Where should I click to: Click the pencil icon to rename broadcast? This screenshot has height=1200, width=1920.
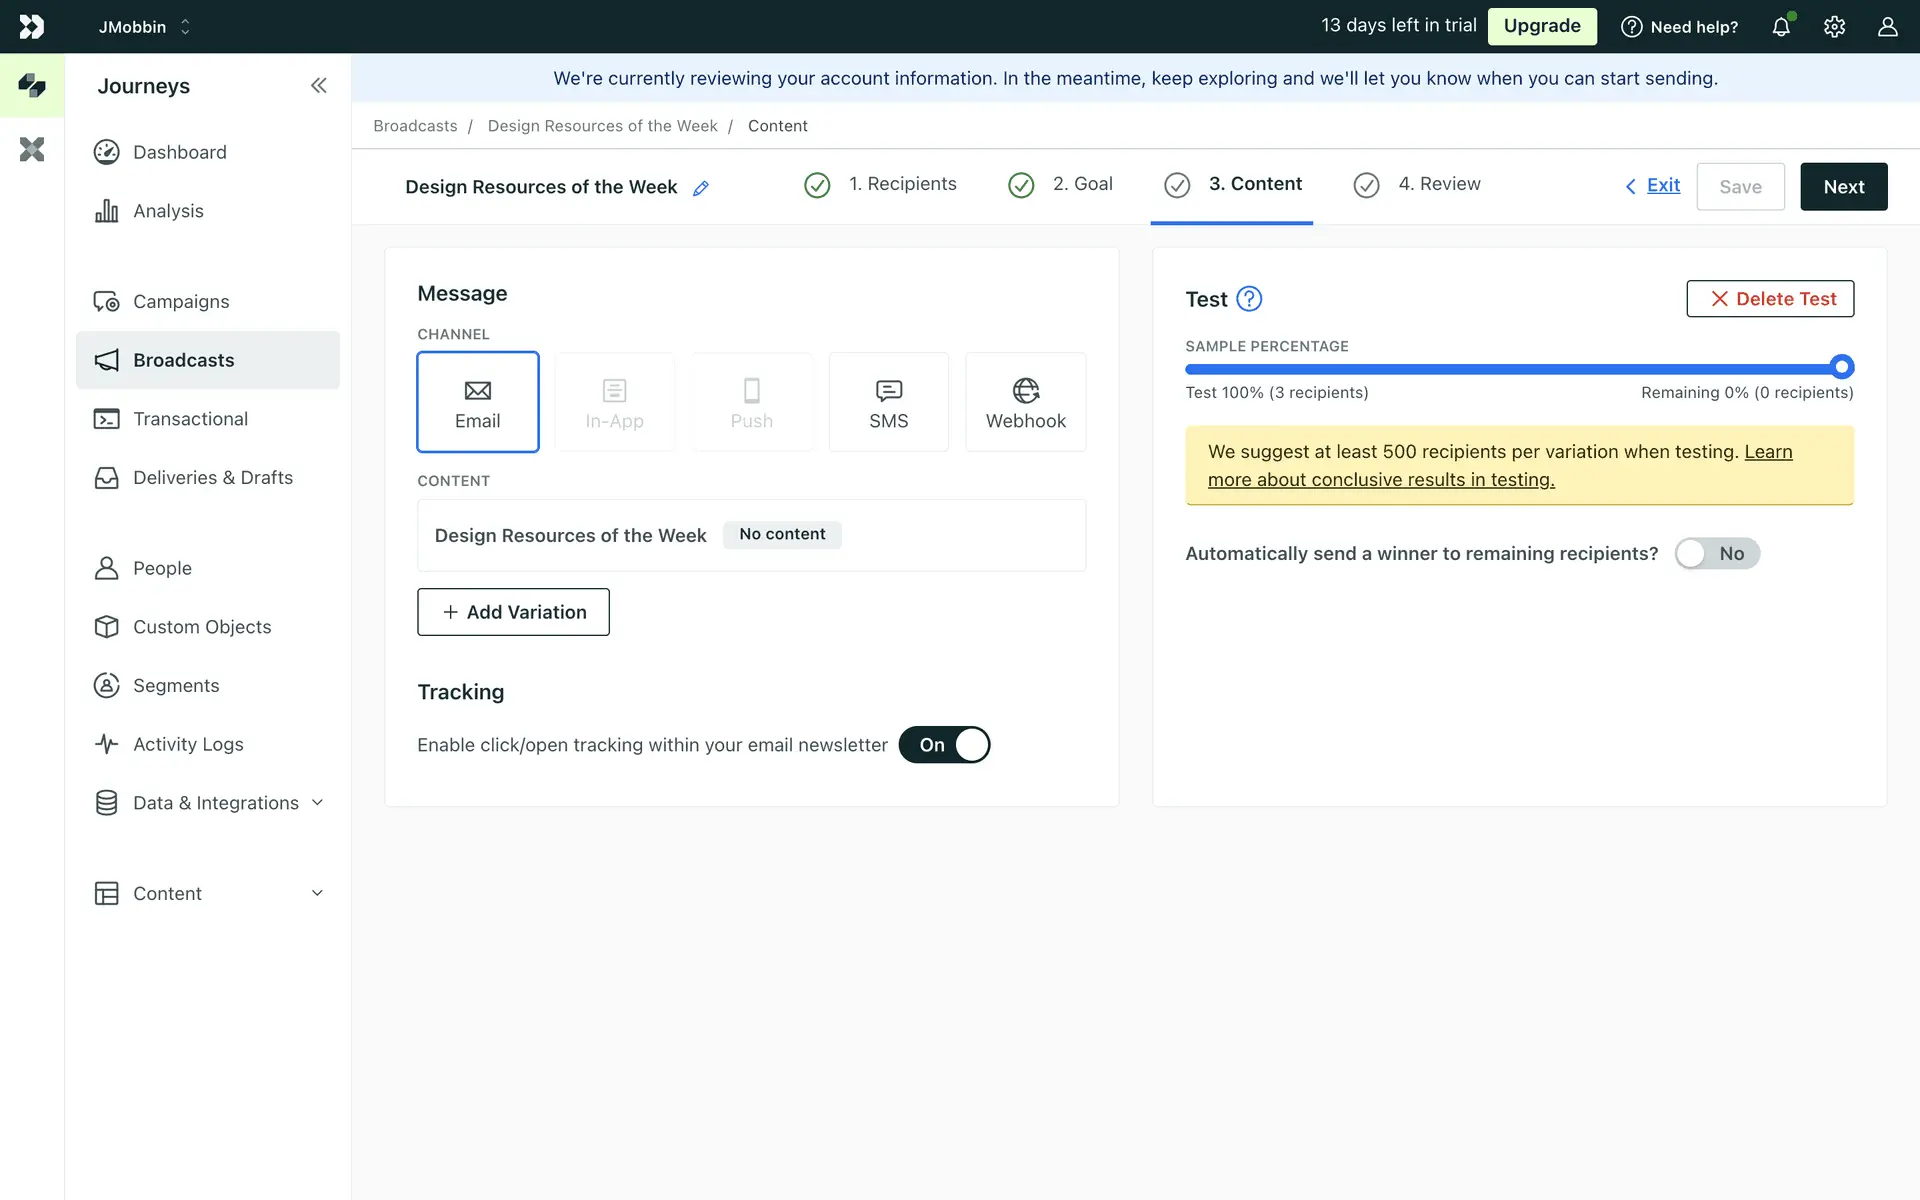[x=701, y=188]
